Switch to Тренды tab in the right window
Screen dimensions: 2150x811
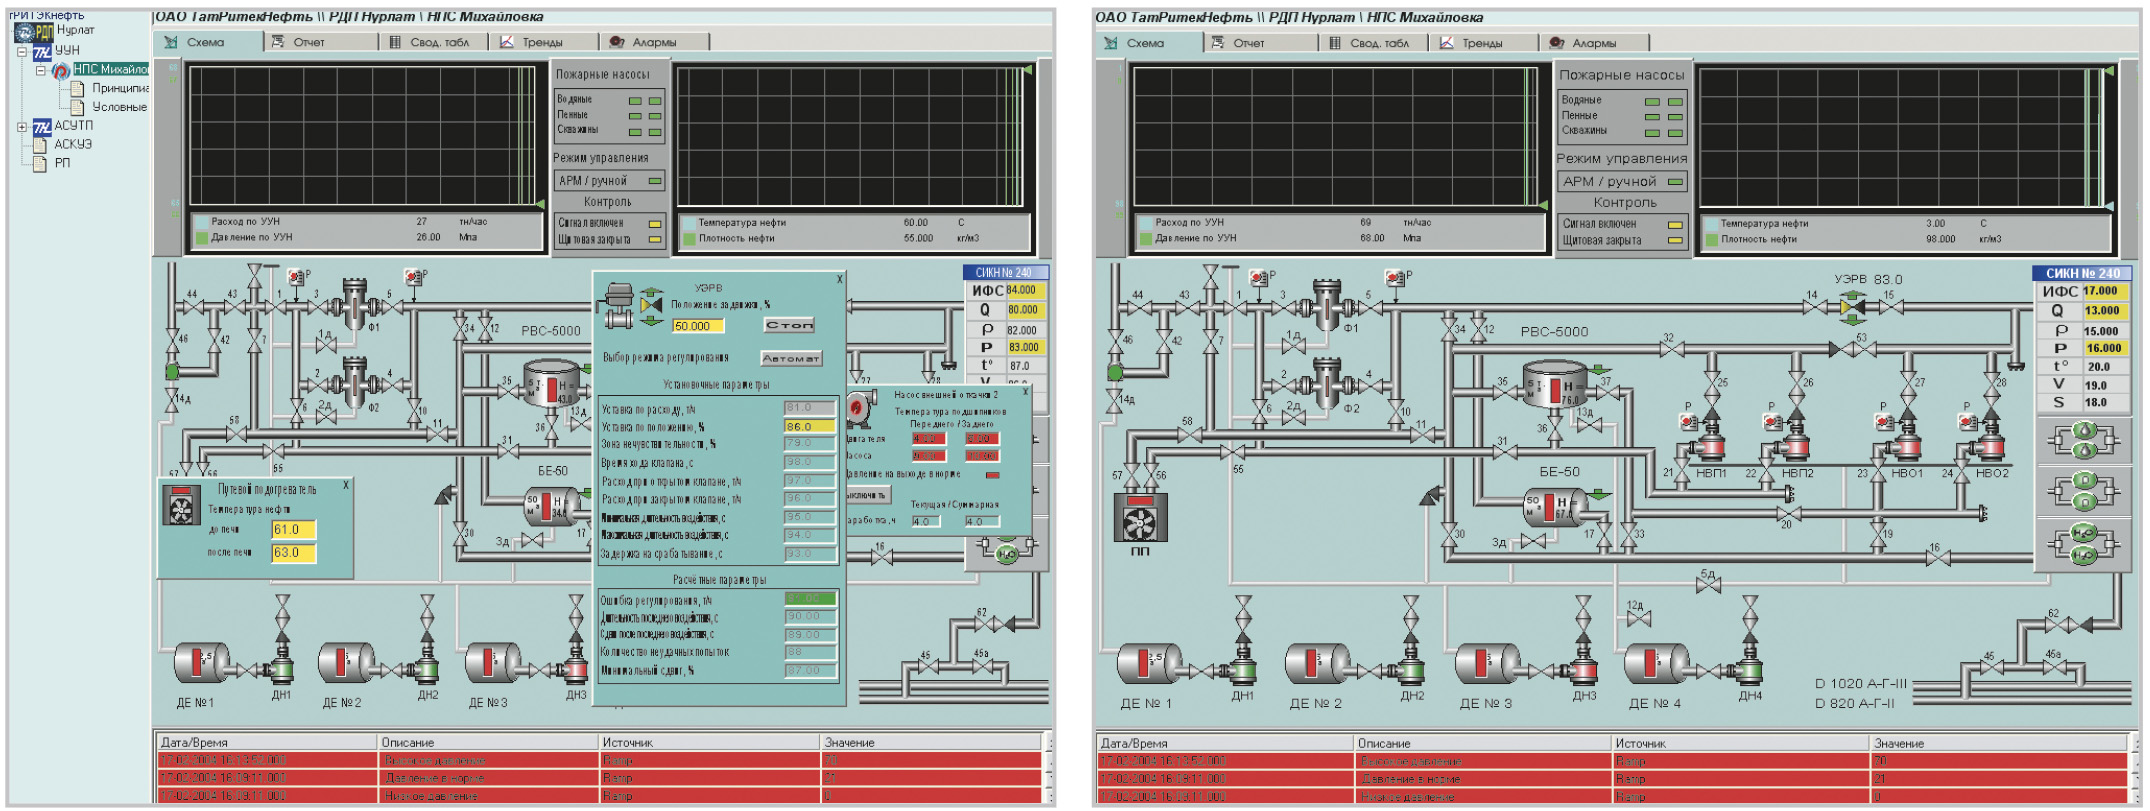pos(1483,43)
